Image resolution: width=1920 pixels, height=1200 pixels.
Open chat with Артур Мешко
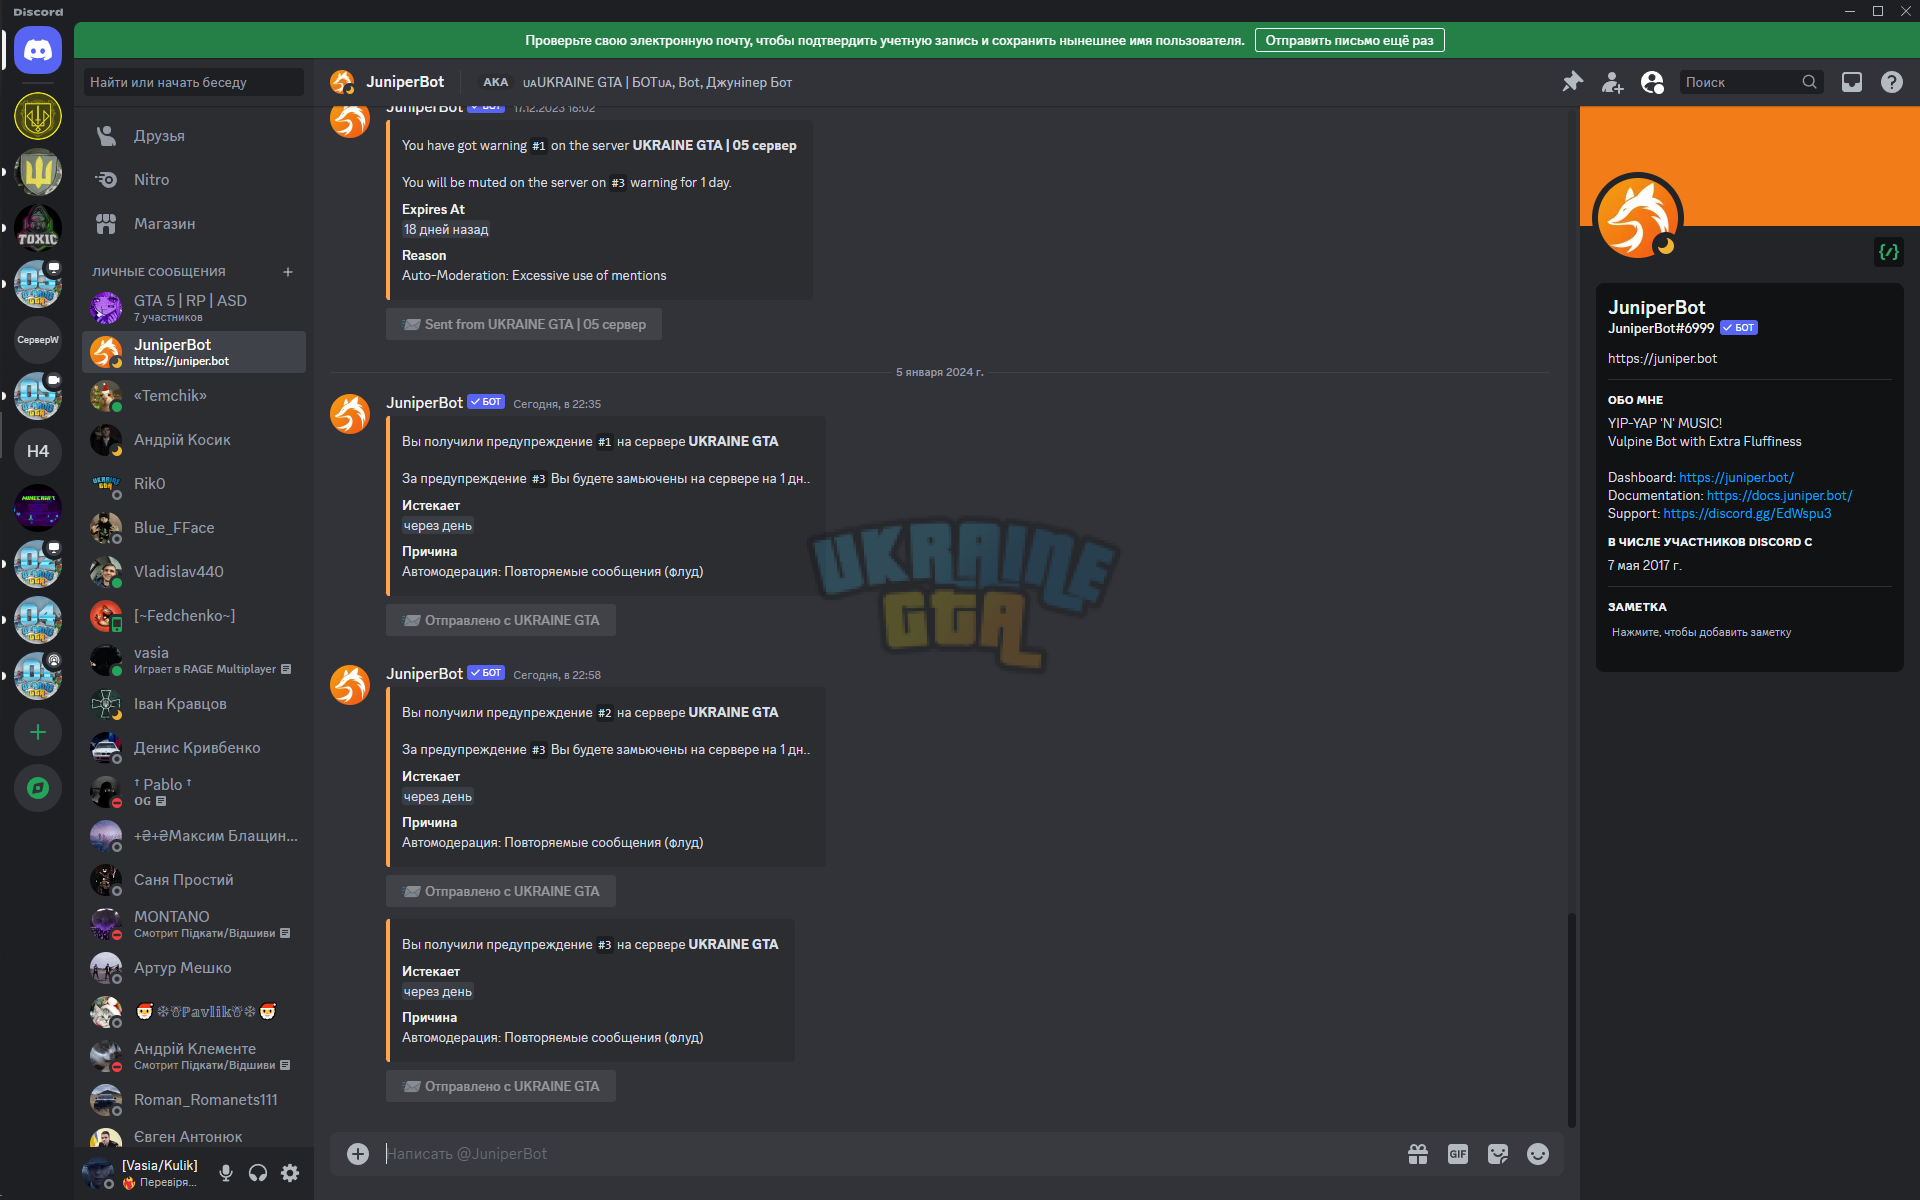tap(194, 968)
